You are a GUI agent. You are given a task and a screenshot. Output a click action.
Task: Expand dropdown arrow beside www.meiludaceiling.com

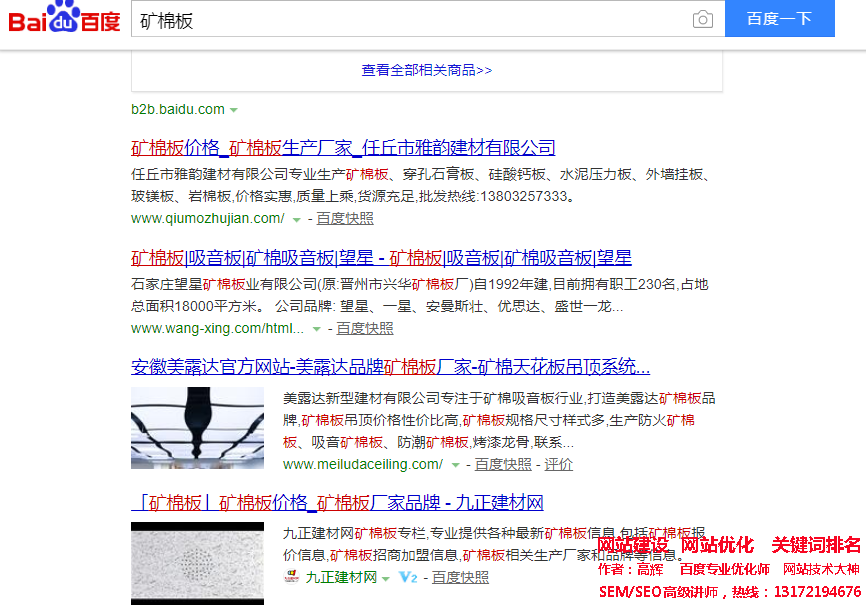(x=455, y=465)
